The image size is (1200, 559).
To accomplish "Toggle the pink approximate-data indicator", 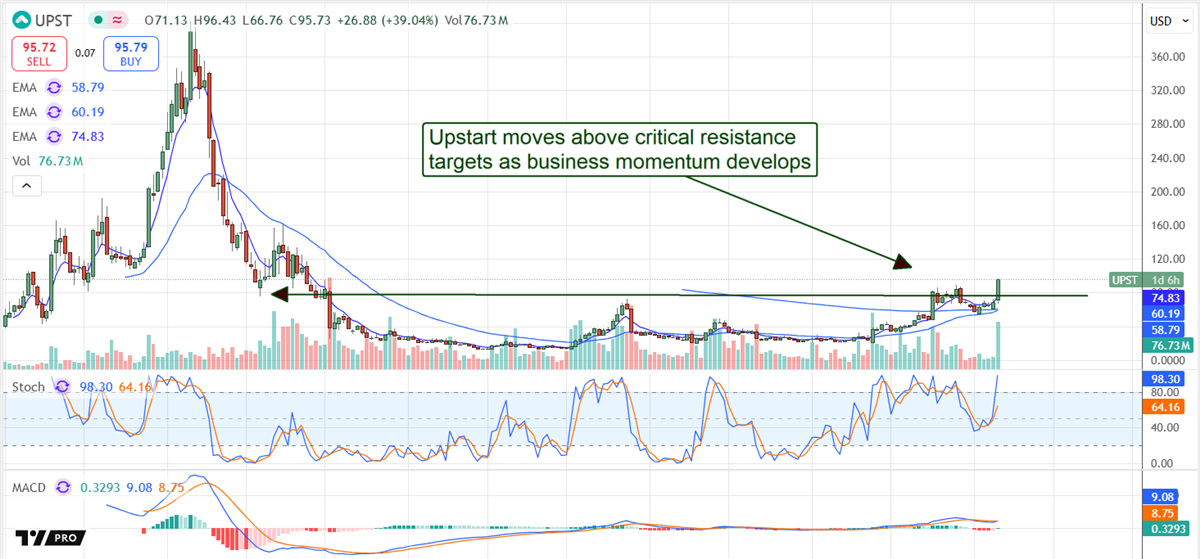I will point(119,20).
